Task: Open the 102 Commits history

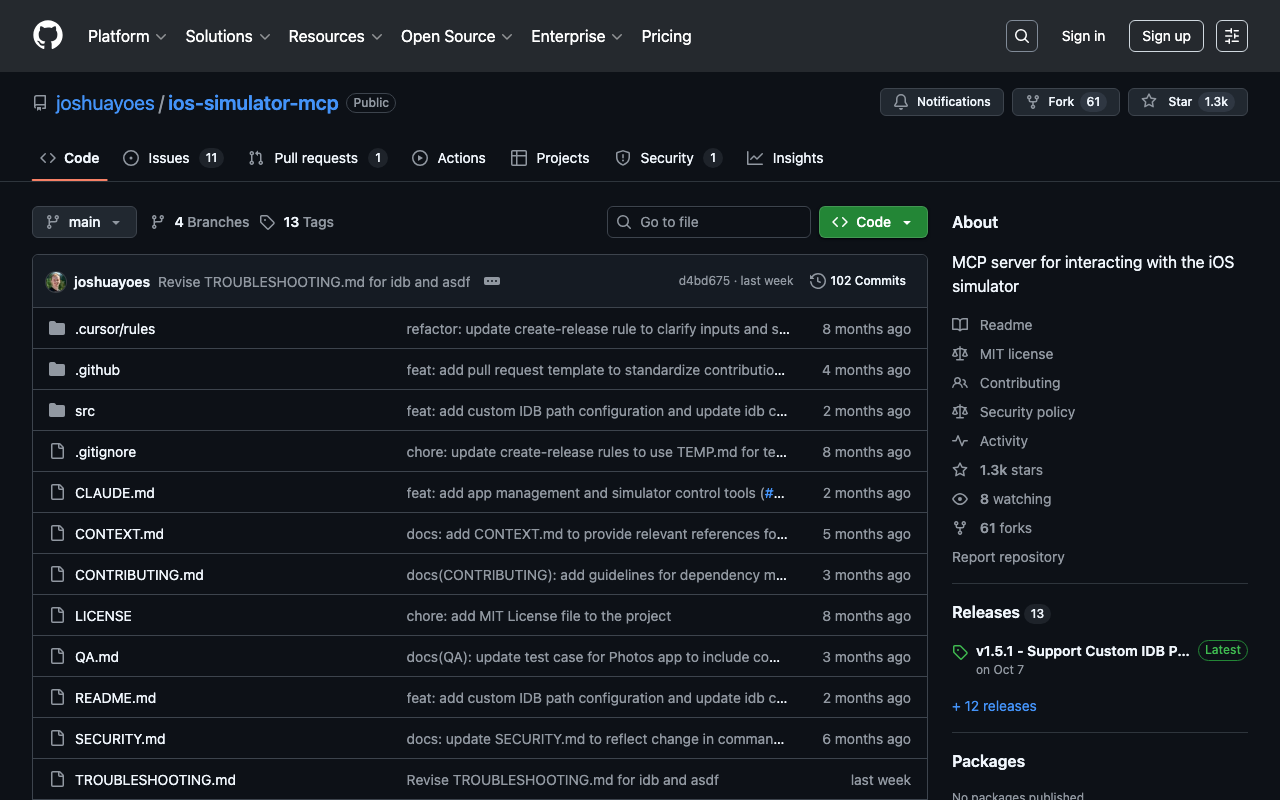Action: tap(857, 281)
